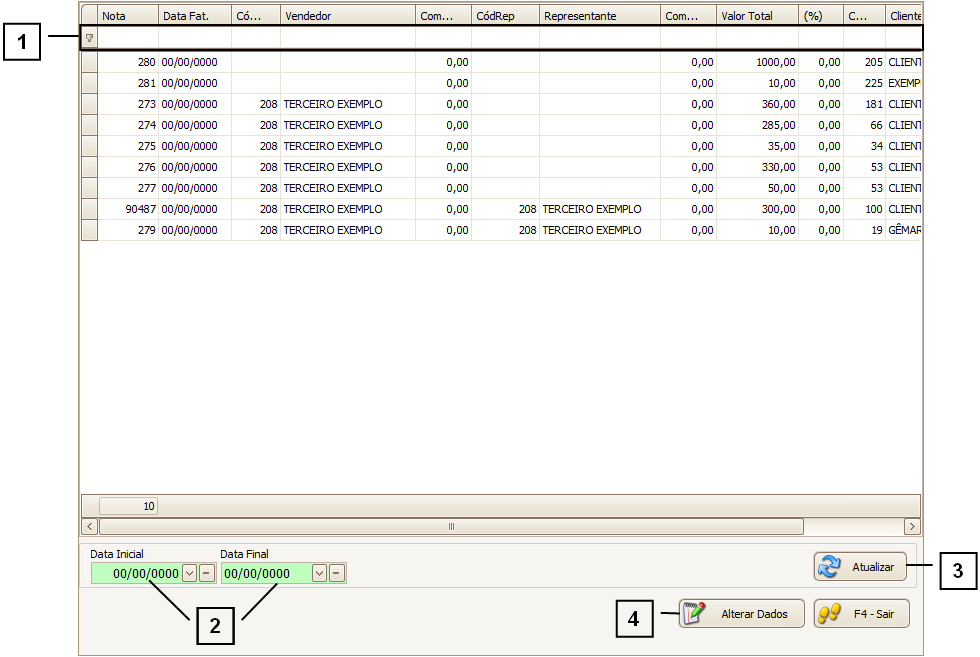Click the Representante column header
Screen dimensions: 980x657
pyautogui.click(x=599, y=16)
